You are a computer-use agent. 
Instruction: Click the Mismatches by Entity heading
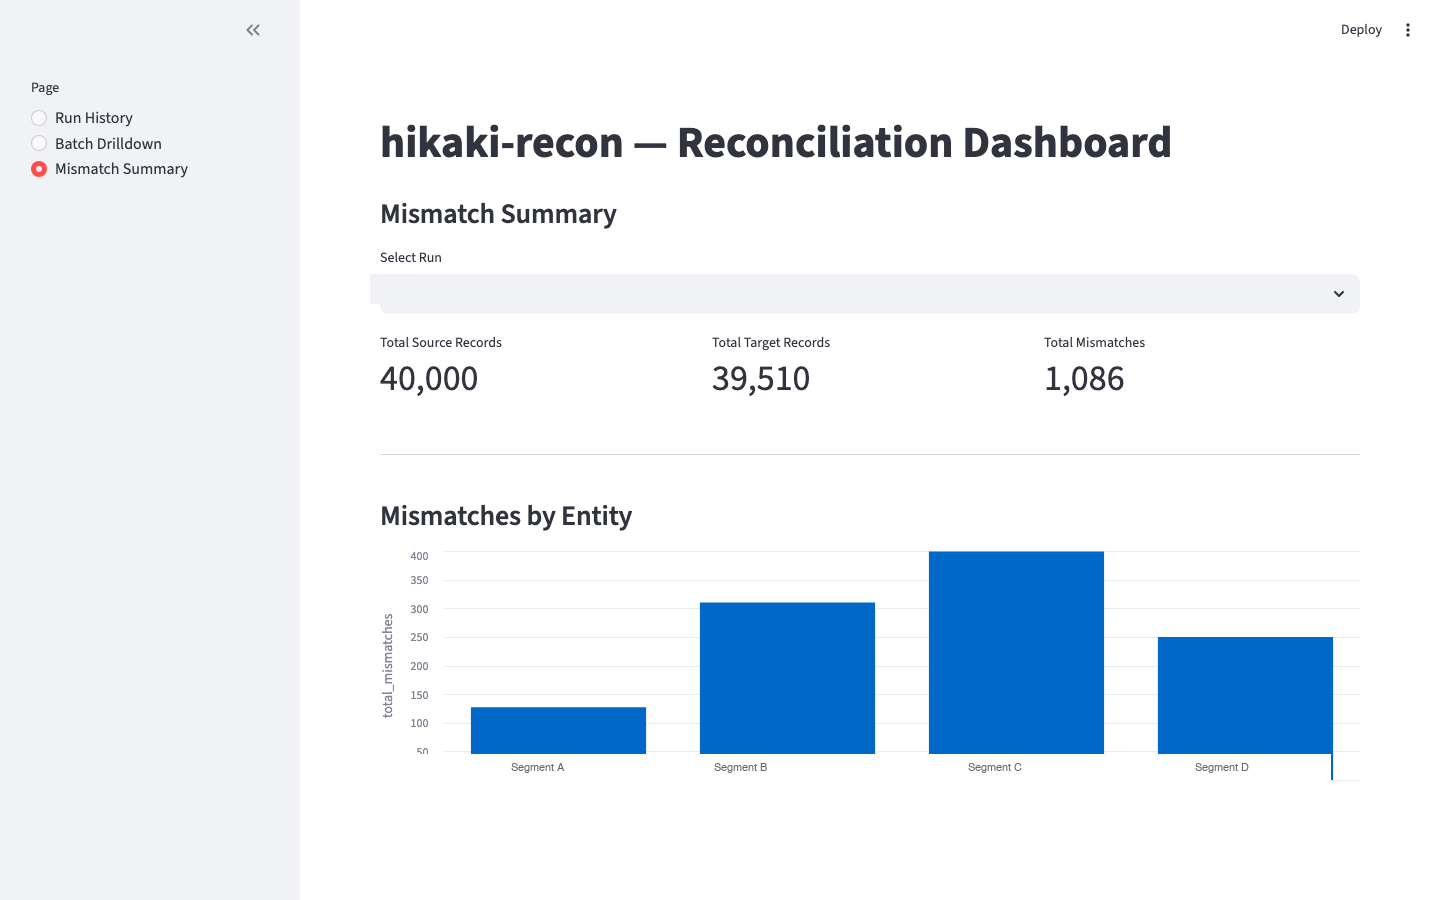click(x=506, y=516)
